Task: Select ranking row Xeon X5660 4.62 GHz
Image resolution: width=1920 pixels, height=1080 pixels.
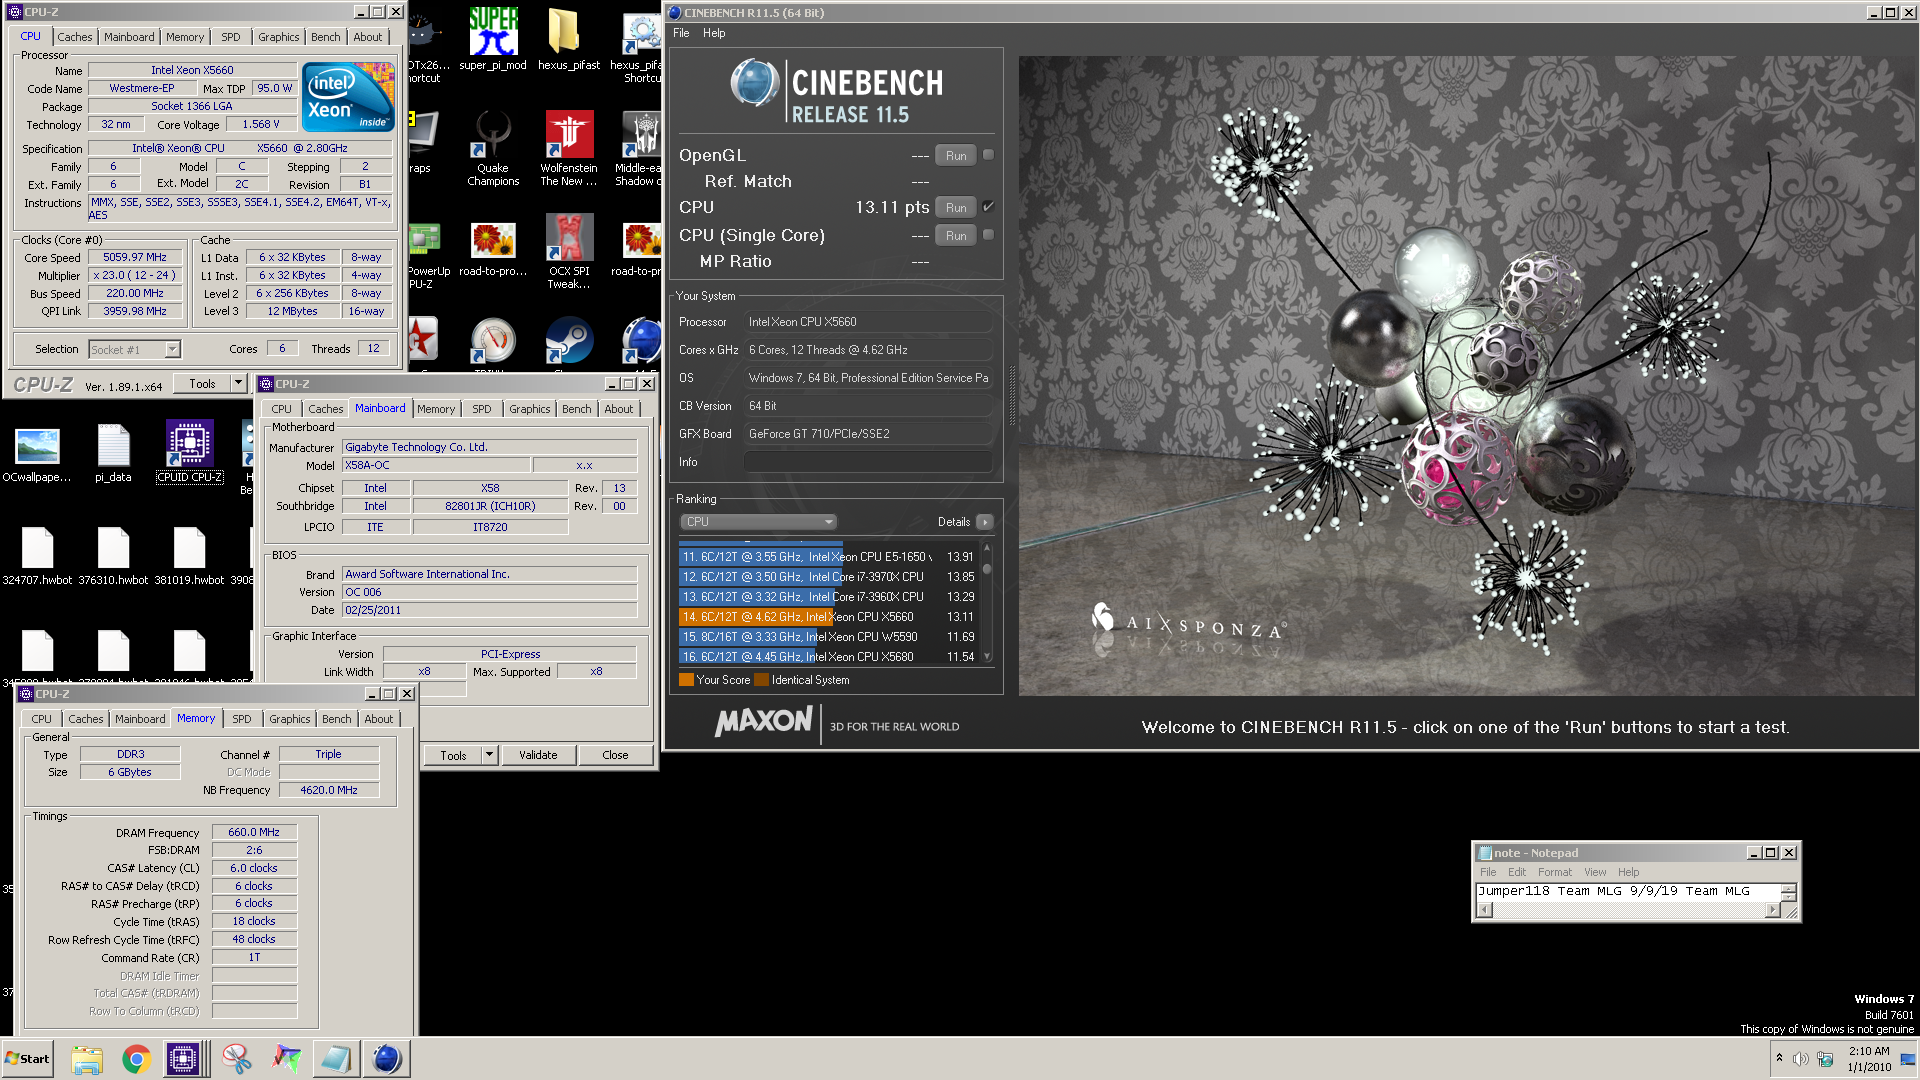Action: coord(827,617)
